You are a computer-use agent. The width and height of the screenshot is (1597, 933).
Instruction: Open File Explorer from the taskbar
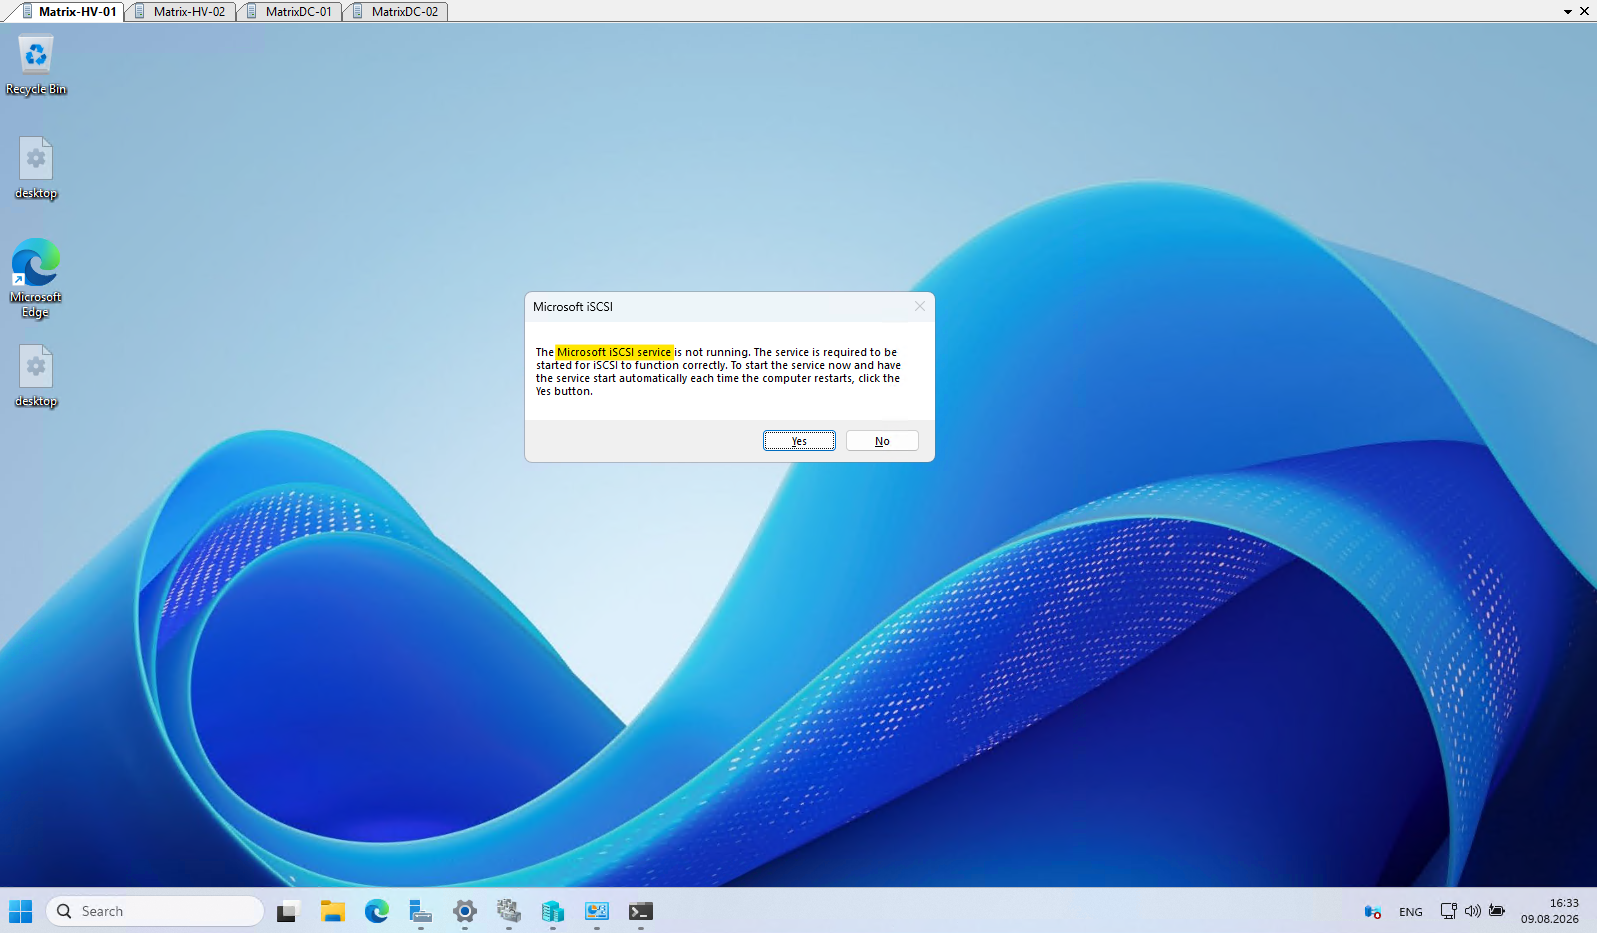(x=333, y=911)
